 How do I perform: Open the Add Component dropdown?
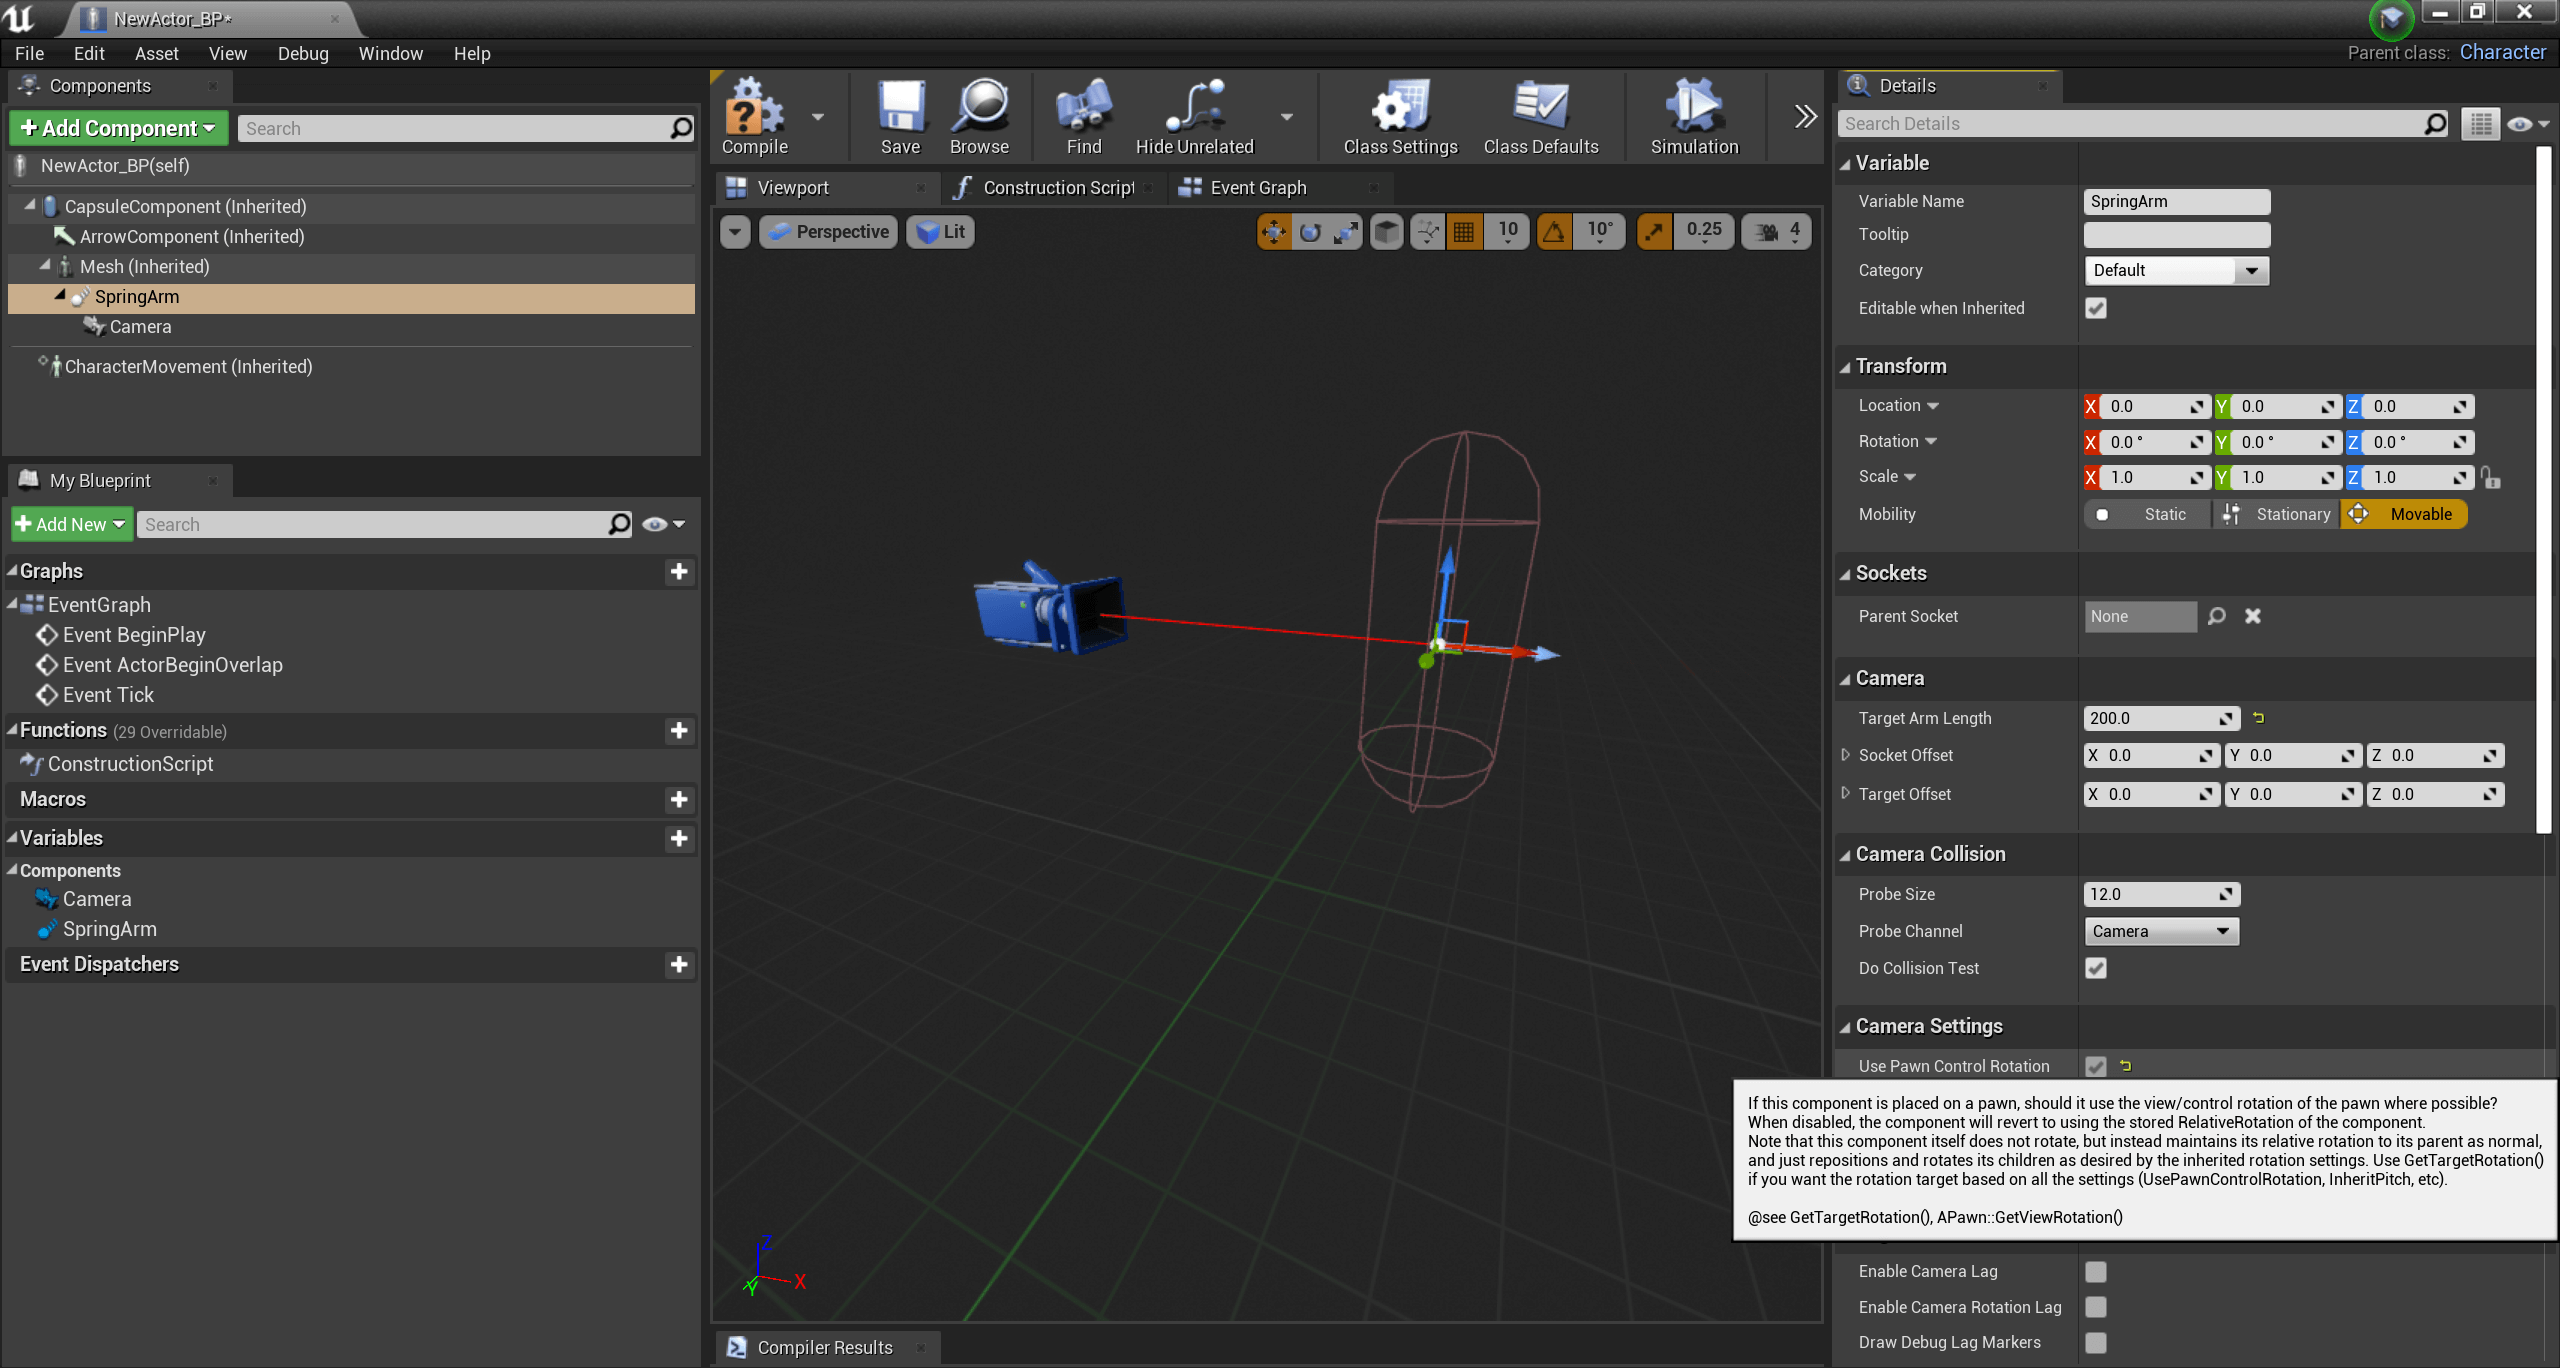[x=119, y=128]
